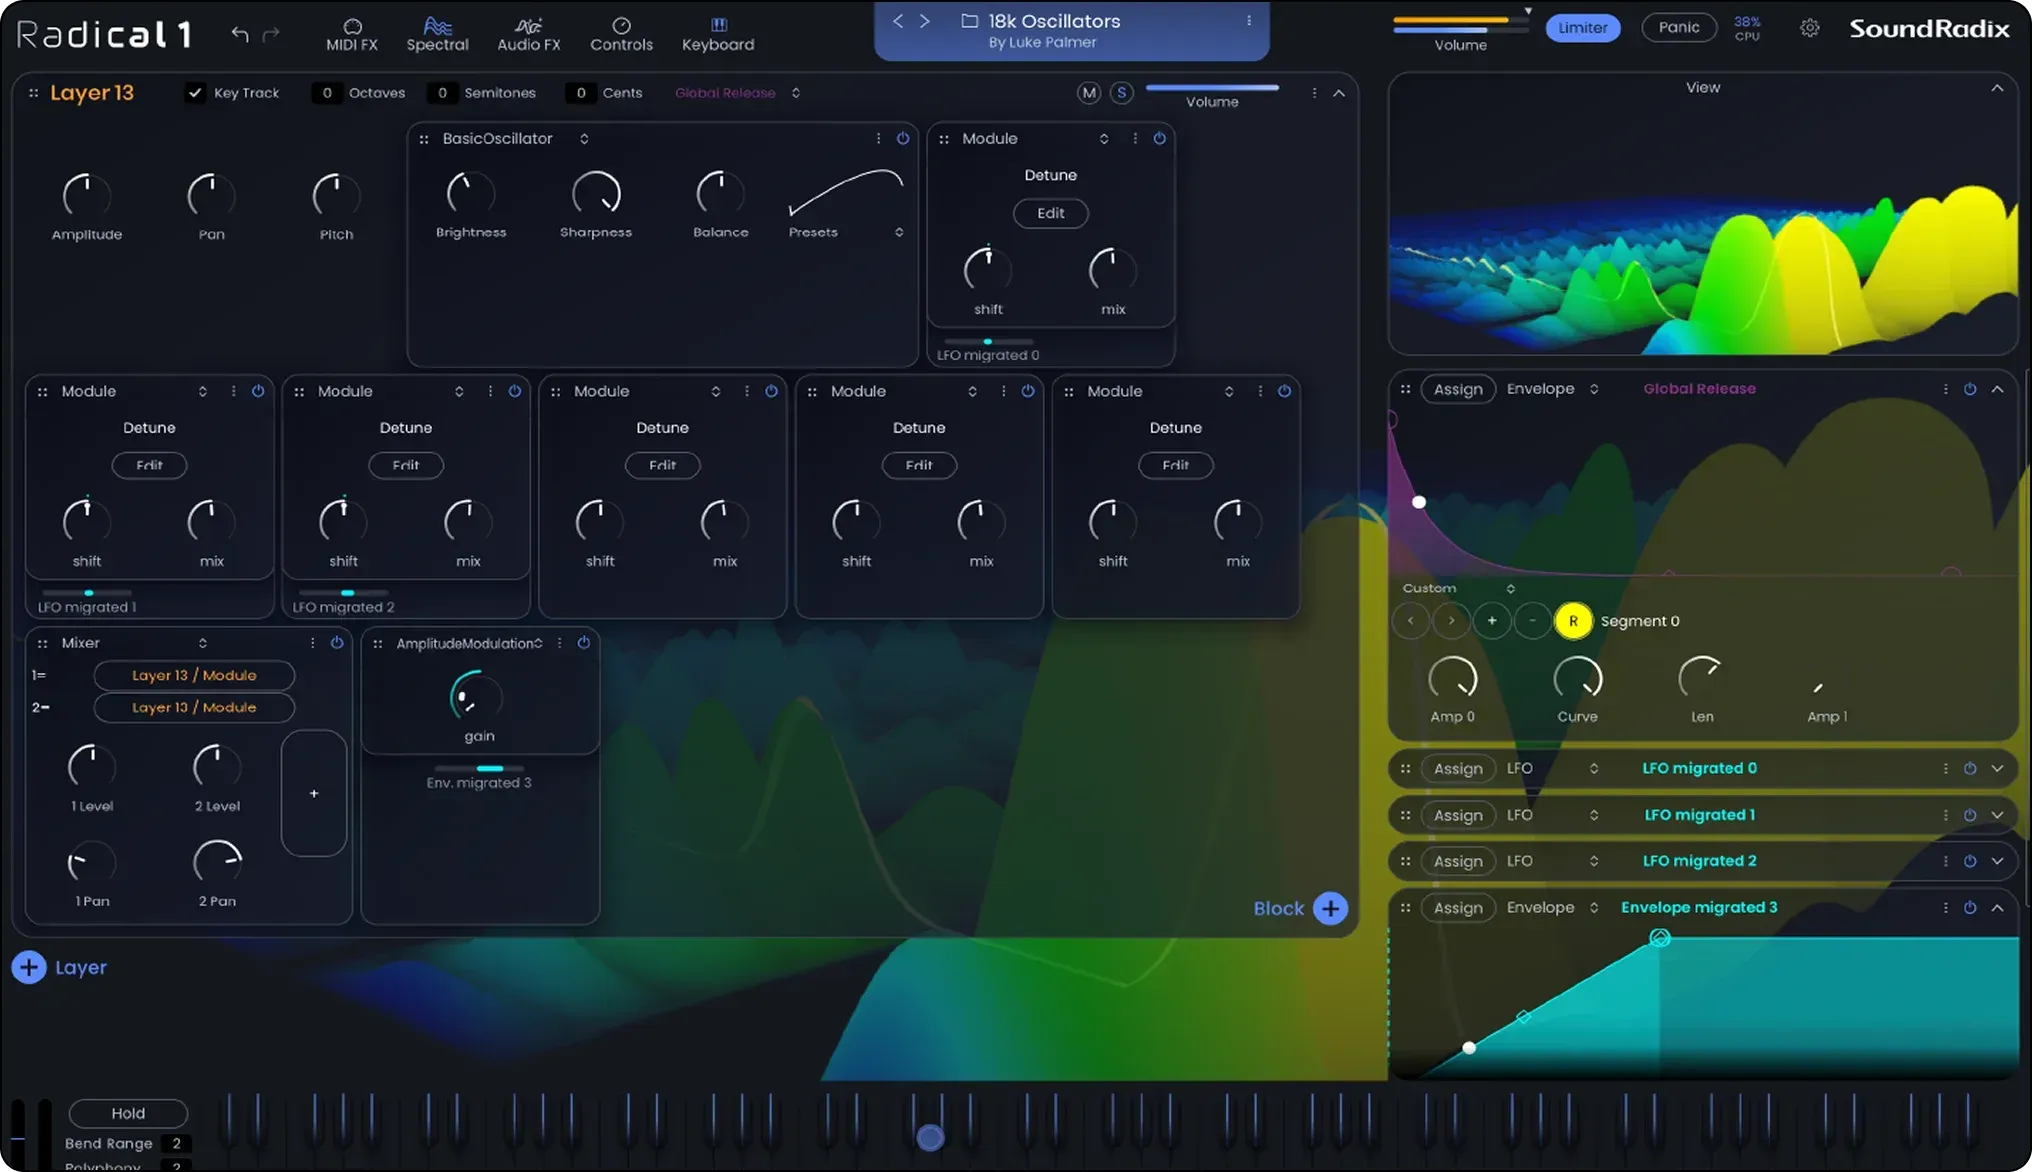Image resolution: width=2032 pixels, height=1172 pixels.
Task: Open the Keyboard tab
Action: click(718, 34)
